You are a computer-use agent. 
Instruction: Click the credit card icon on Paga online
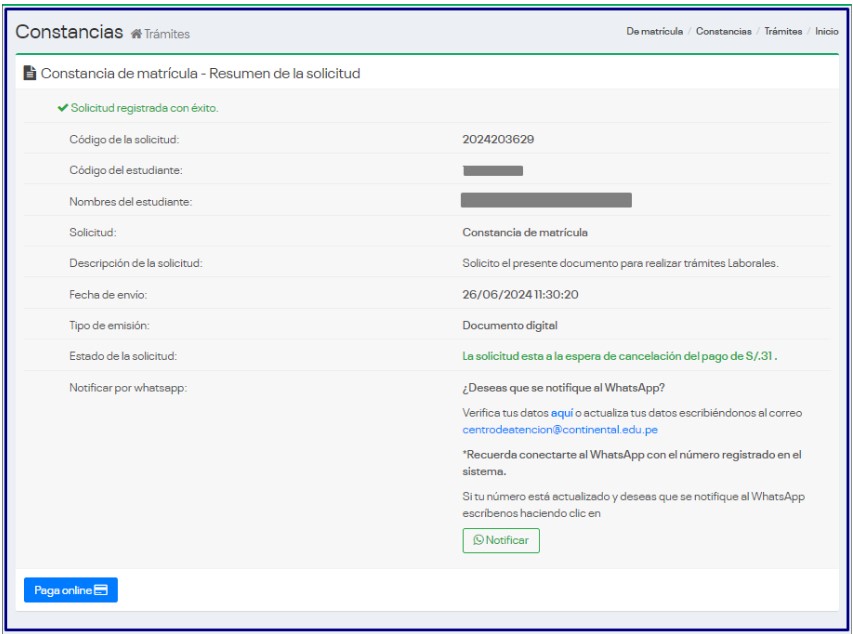pyautogui.click(x=101, y=591)
